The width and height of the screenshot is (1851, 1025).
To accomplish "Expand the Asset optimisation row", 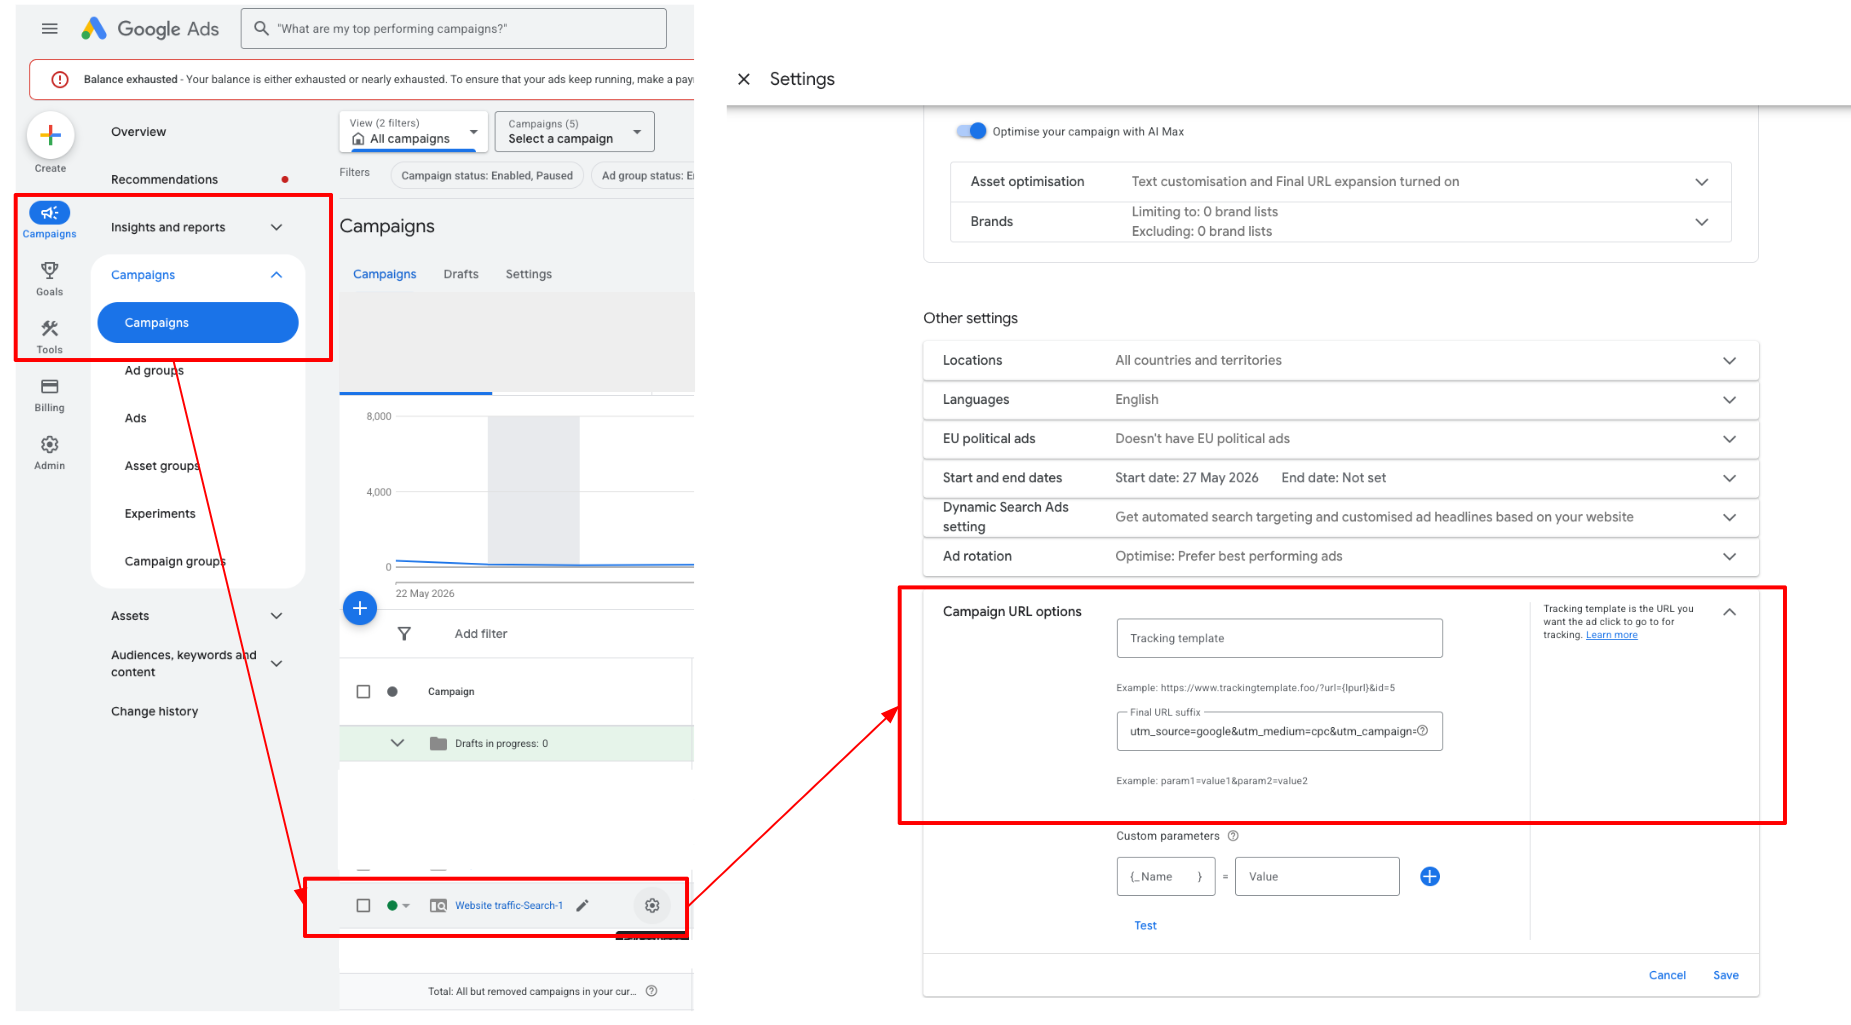I will click(1702, 182).
